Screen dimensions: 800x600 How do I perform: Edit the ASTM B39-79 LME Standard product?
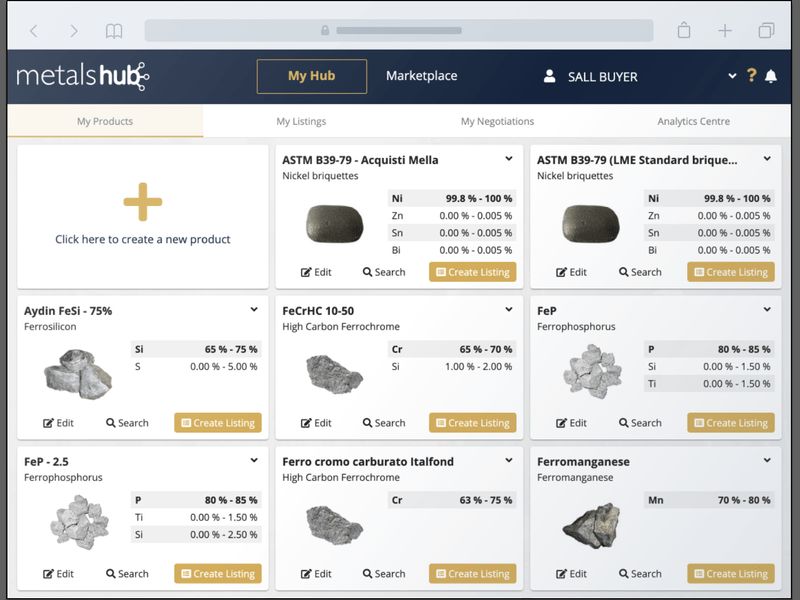tap(571, 272)
